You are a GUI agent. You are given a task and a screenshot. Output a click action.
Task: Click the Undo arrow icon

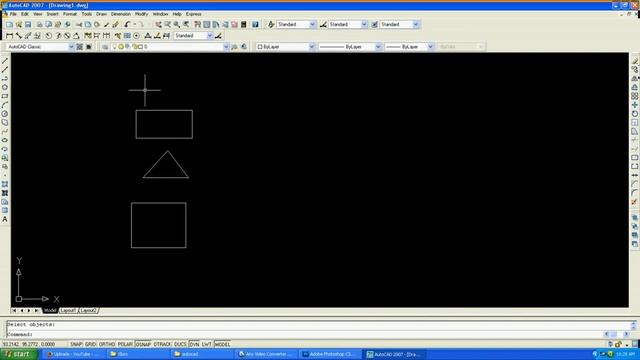pos(127,24)
